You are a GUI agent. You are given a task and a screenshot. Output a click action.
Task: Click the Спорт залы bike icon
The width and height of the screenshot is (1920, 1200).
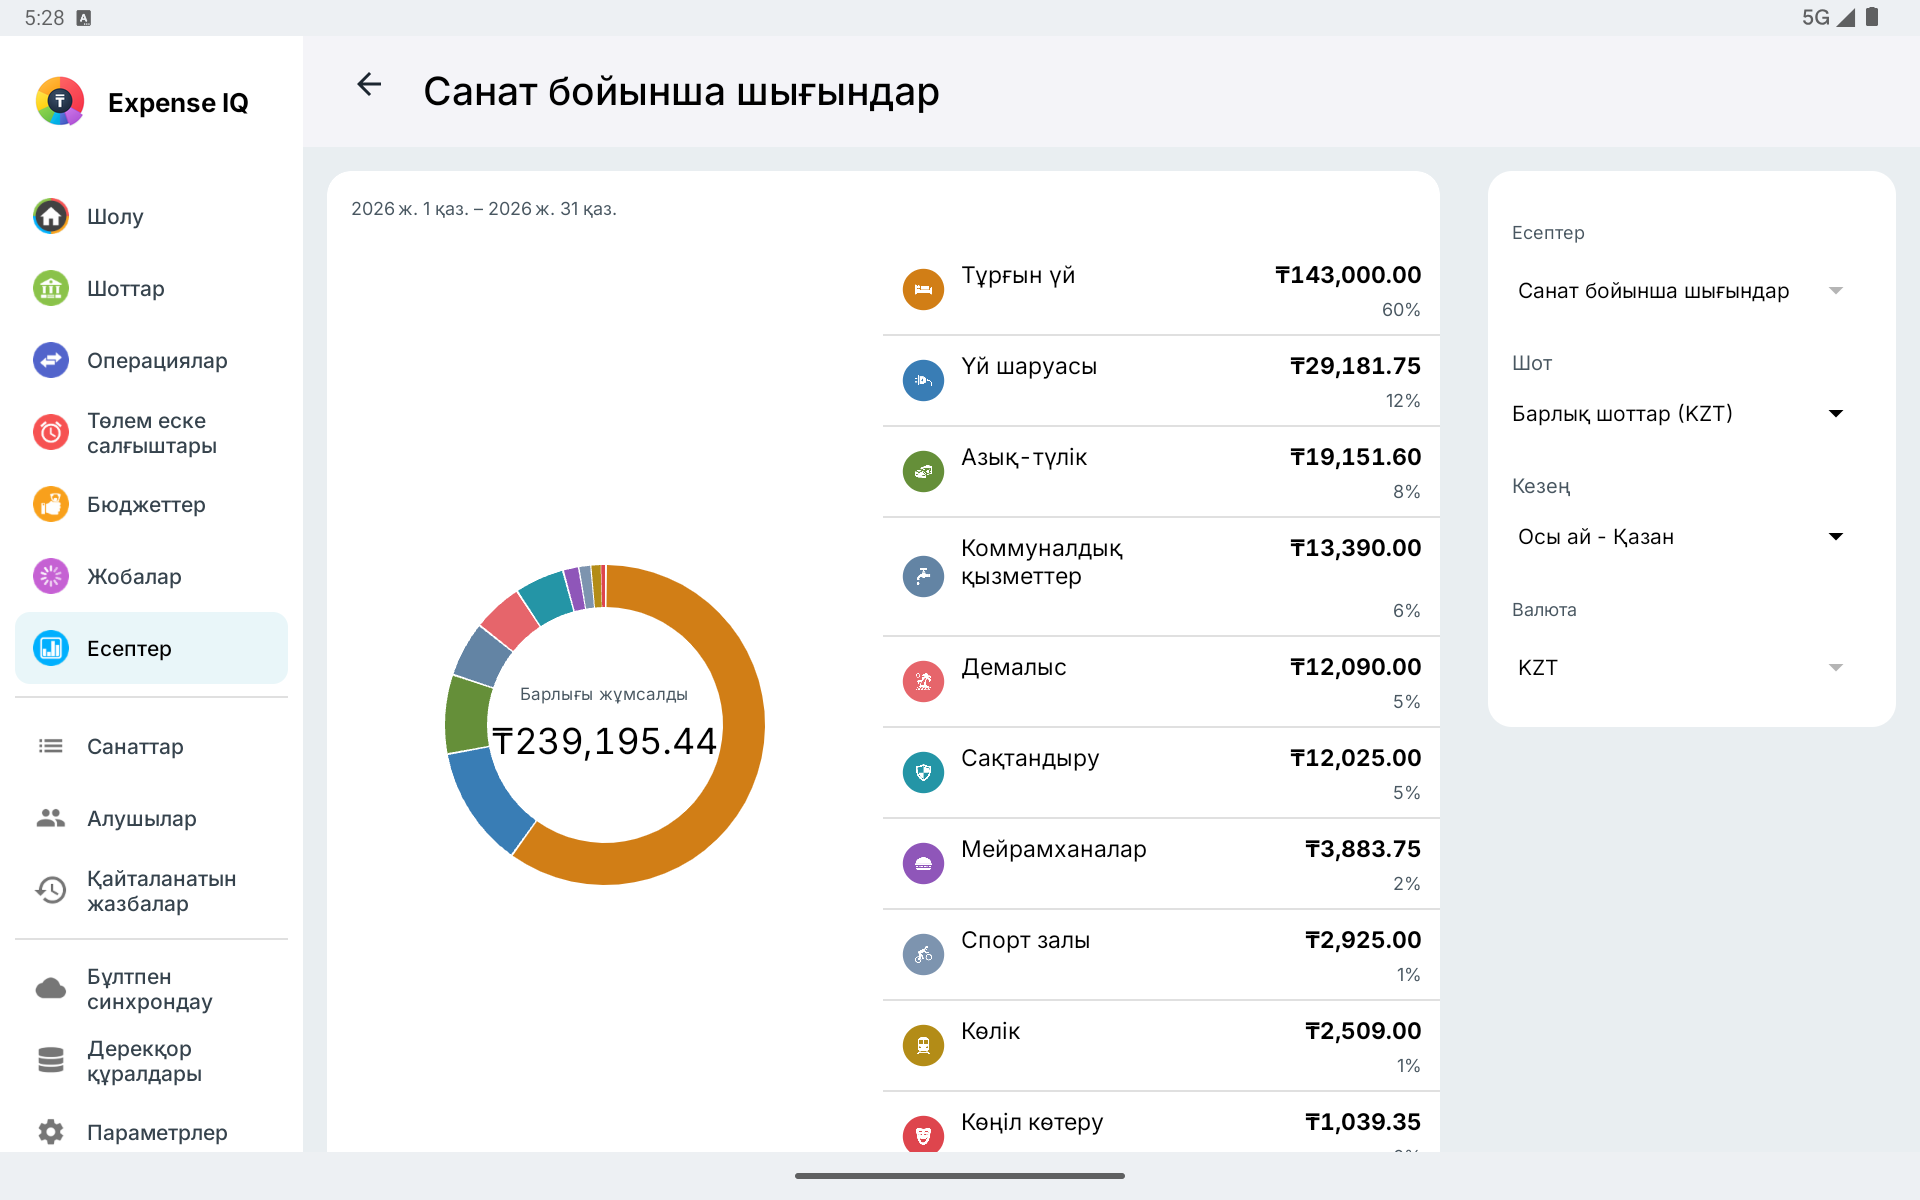pyautogui.click(x=923, y=955)
